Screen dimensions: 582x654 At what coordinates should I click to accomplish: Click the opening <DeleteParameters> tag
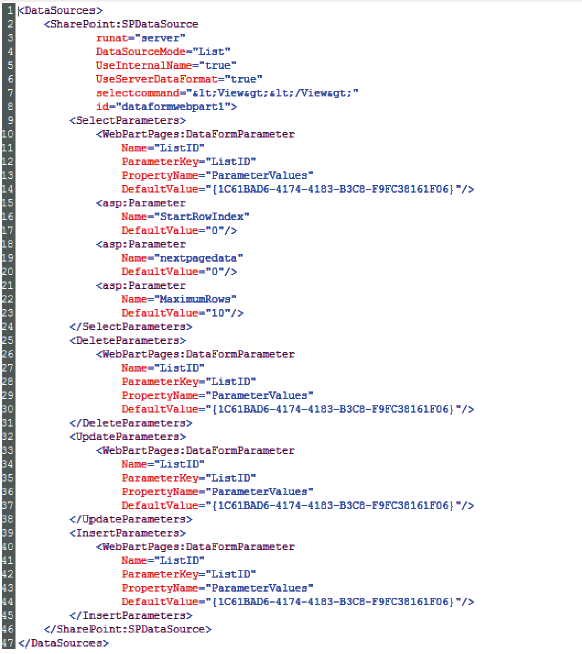[128, 340]
